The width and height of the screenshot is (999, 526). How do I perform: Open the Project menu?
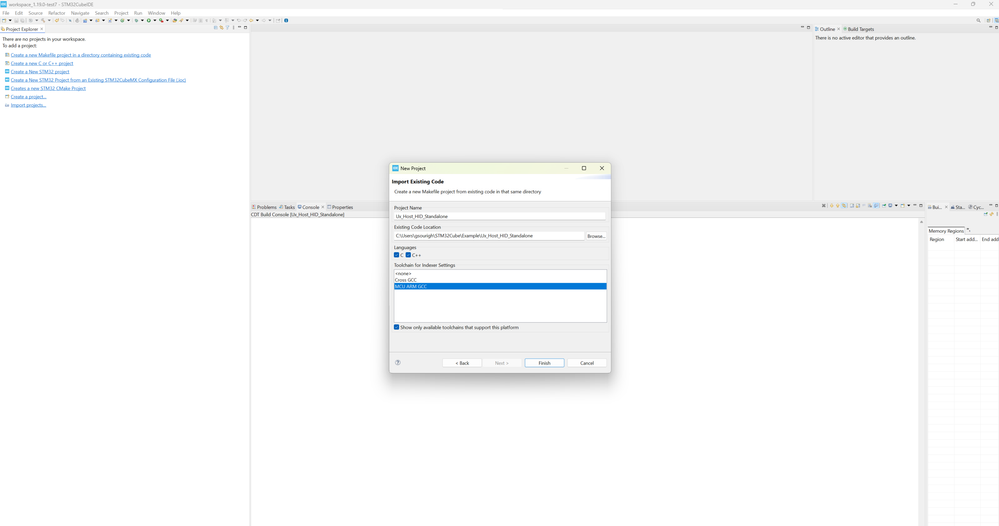[x=121, y=13]
